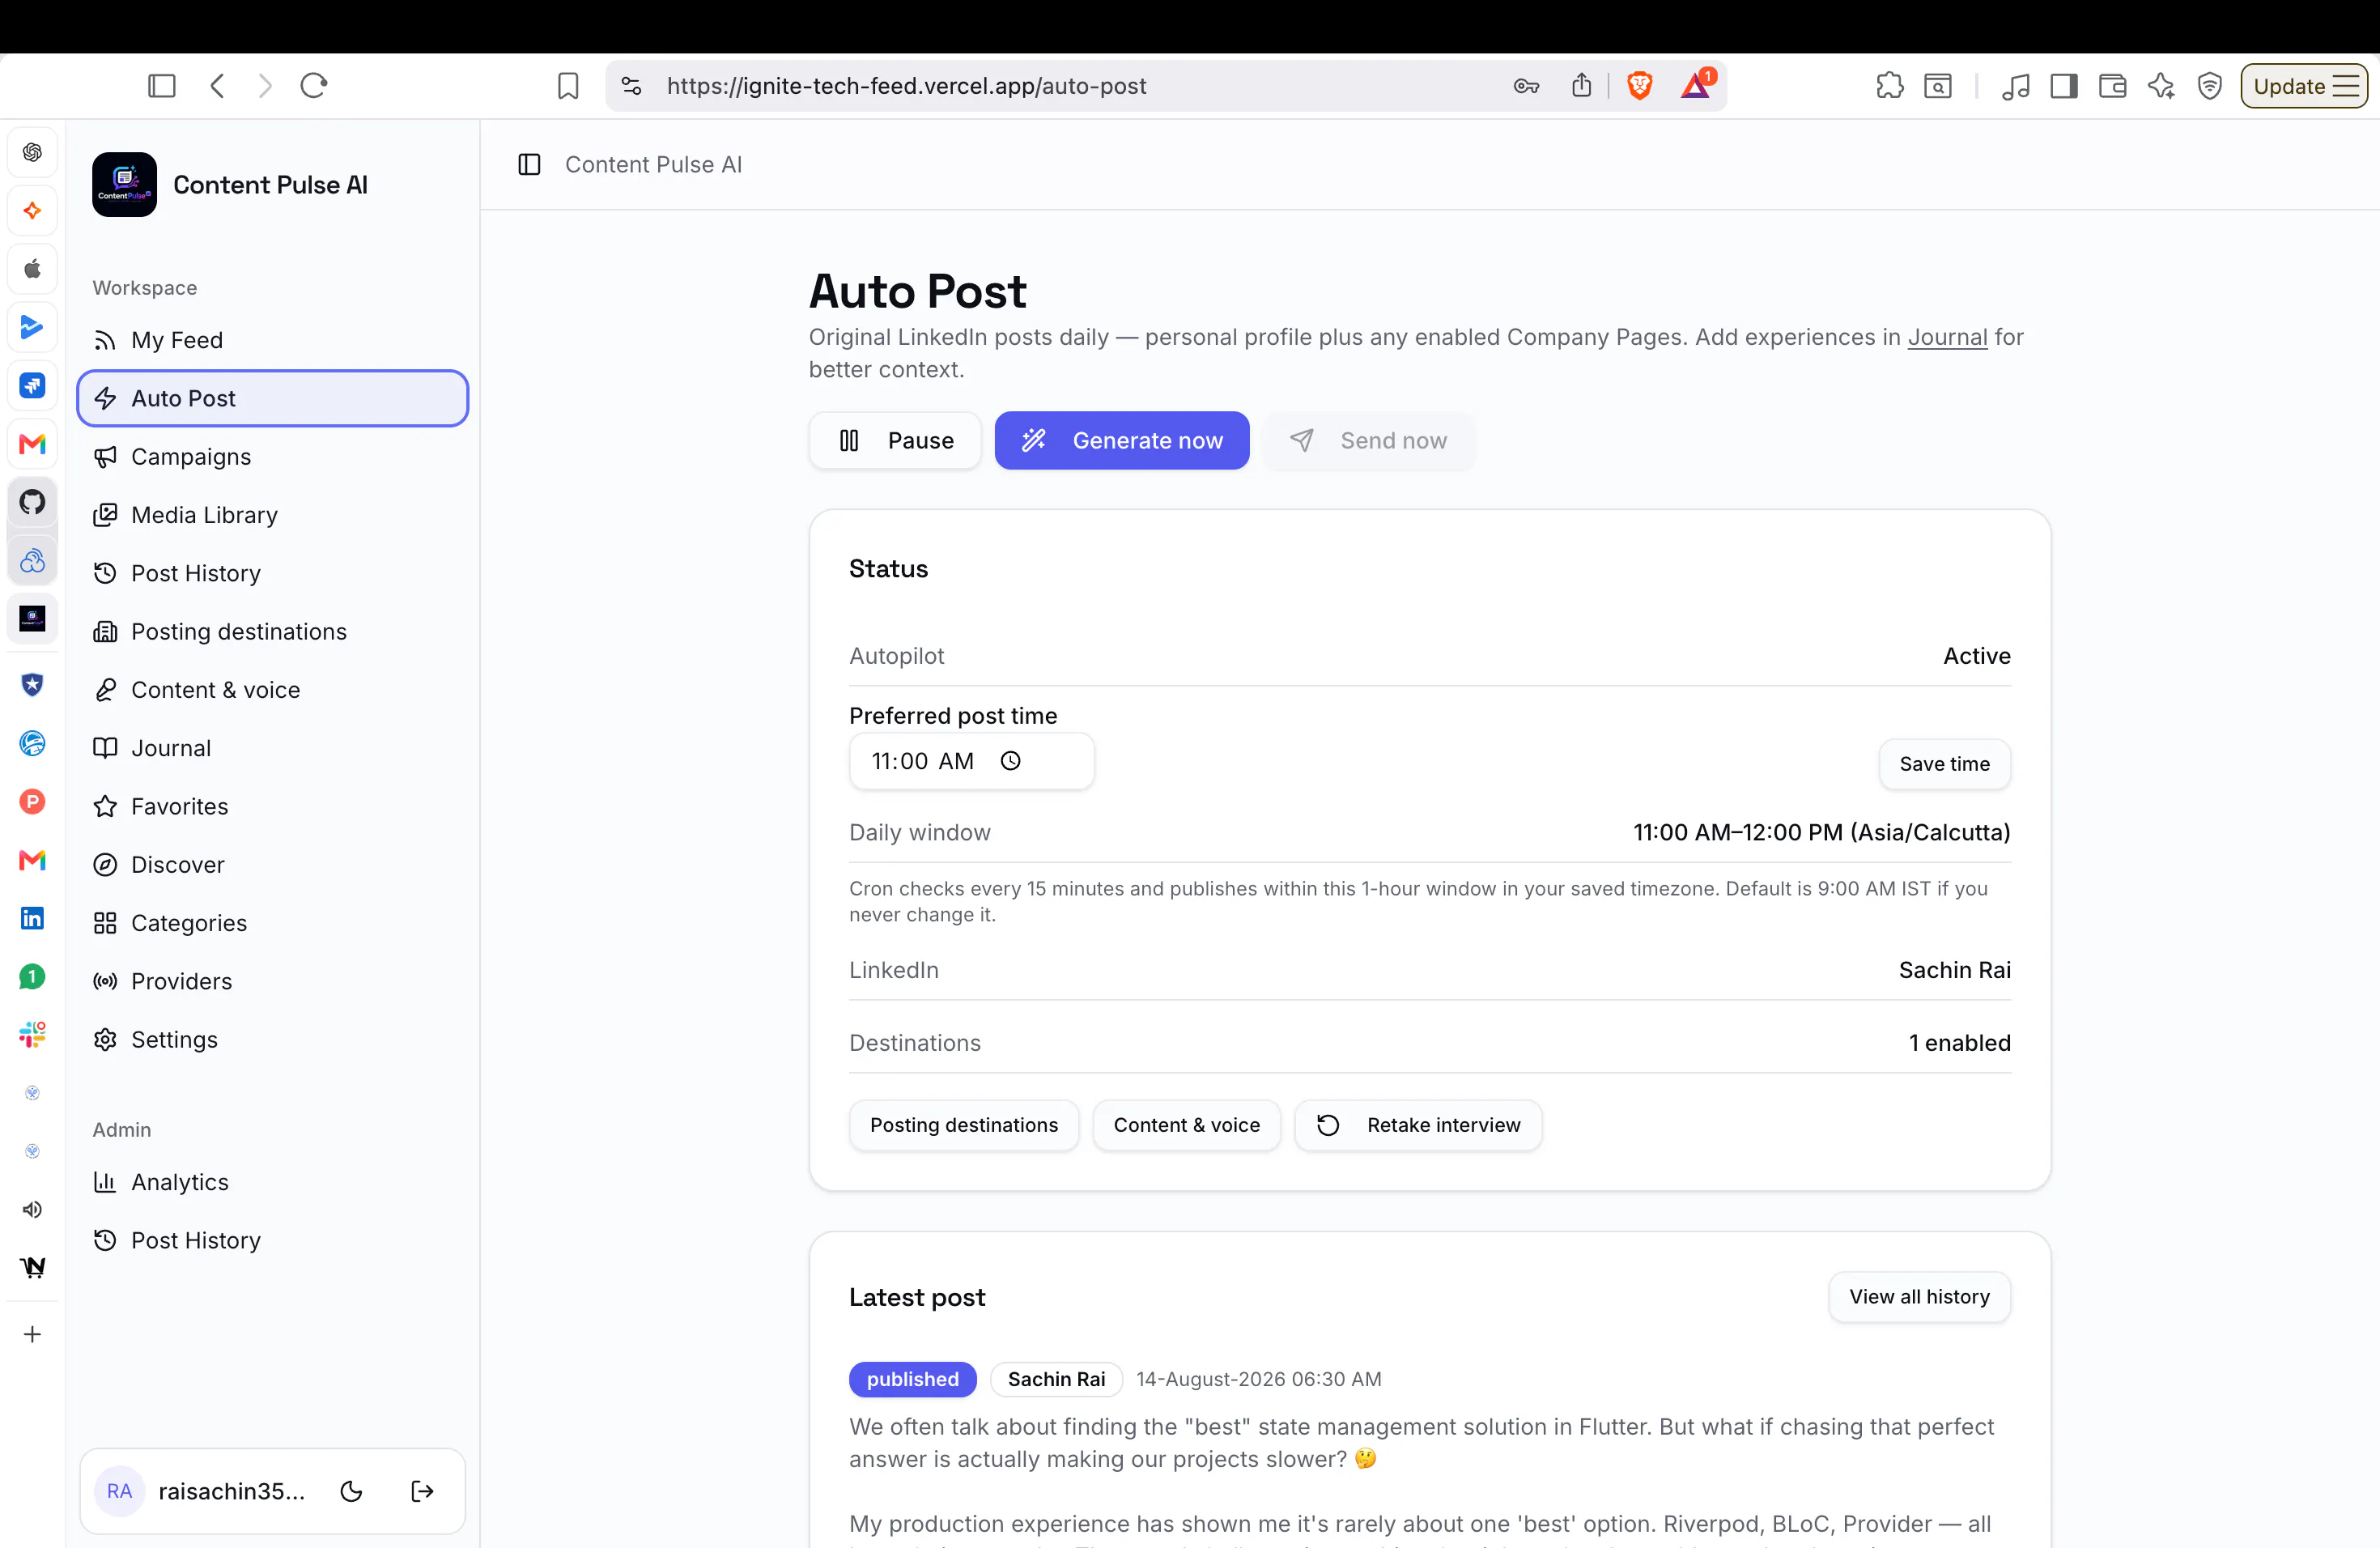
Task: Open the Journal sidebar item
Action: click(x=272, y=748)
